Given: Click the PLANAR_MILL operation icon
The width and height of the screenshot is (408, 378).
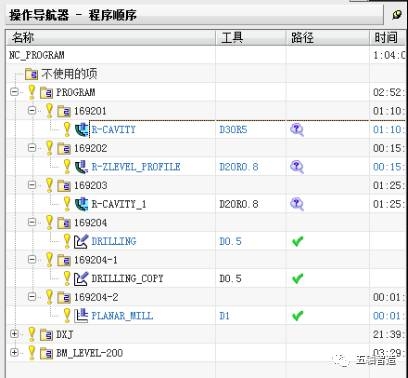Looking at the screenshot, I should [81, 316].
